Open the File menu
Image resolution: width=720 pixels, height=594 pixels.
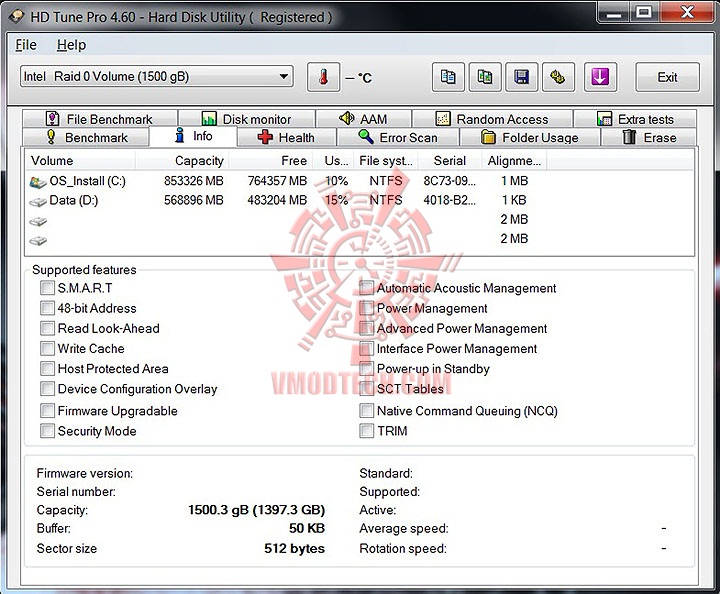pyautogui.click(x=26, y=45)
